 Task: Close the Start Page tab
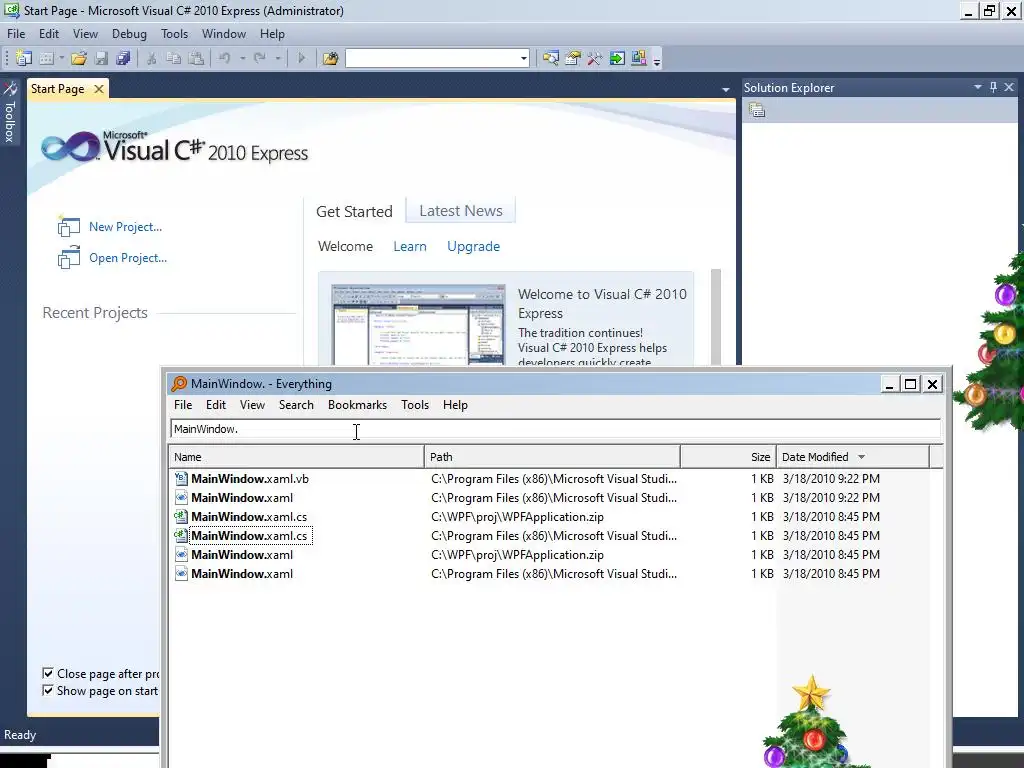[x=99, y=89]
